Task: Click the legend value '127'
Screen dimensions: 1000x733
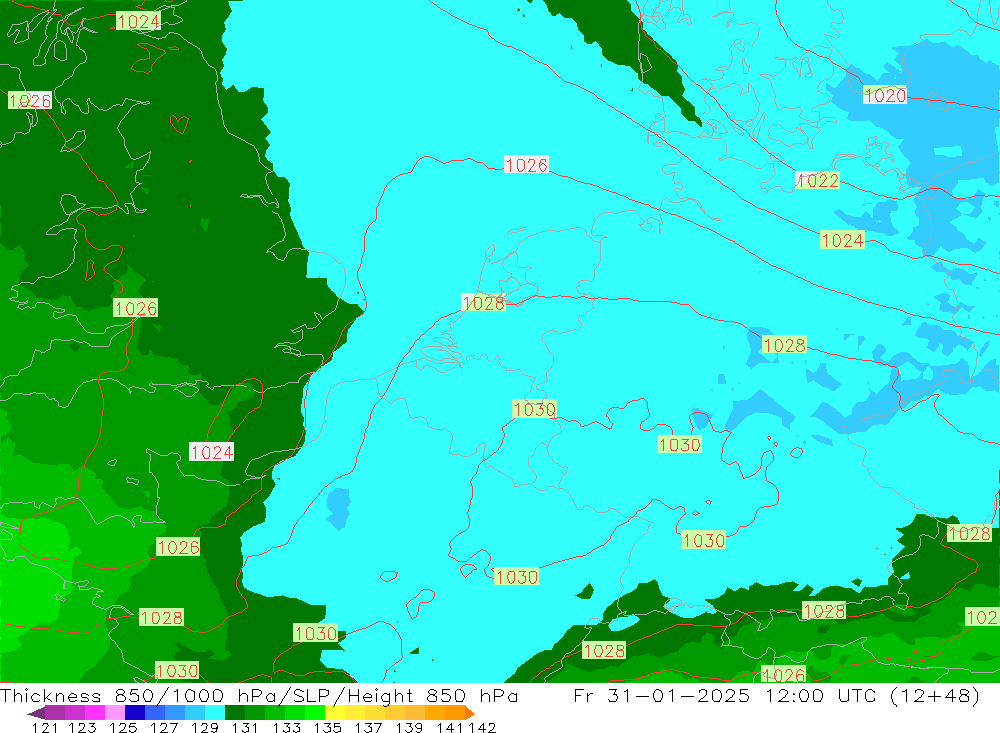Action: (164, 727)
